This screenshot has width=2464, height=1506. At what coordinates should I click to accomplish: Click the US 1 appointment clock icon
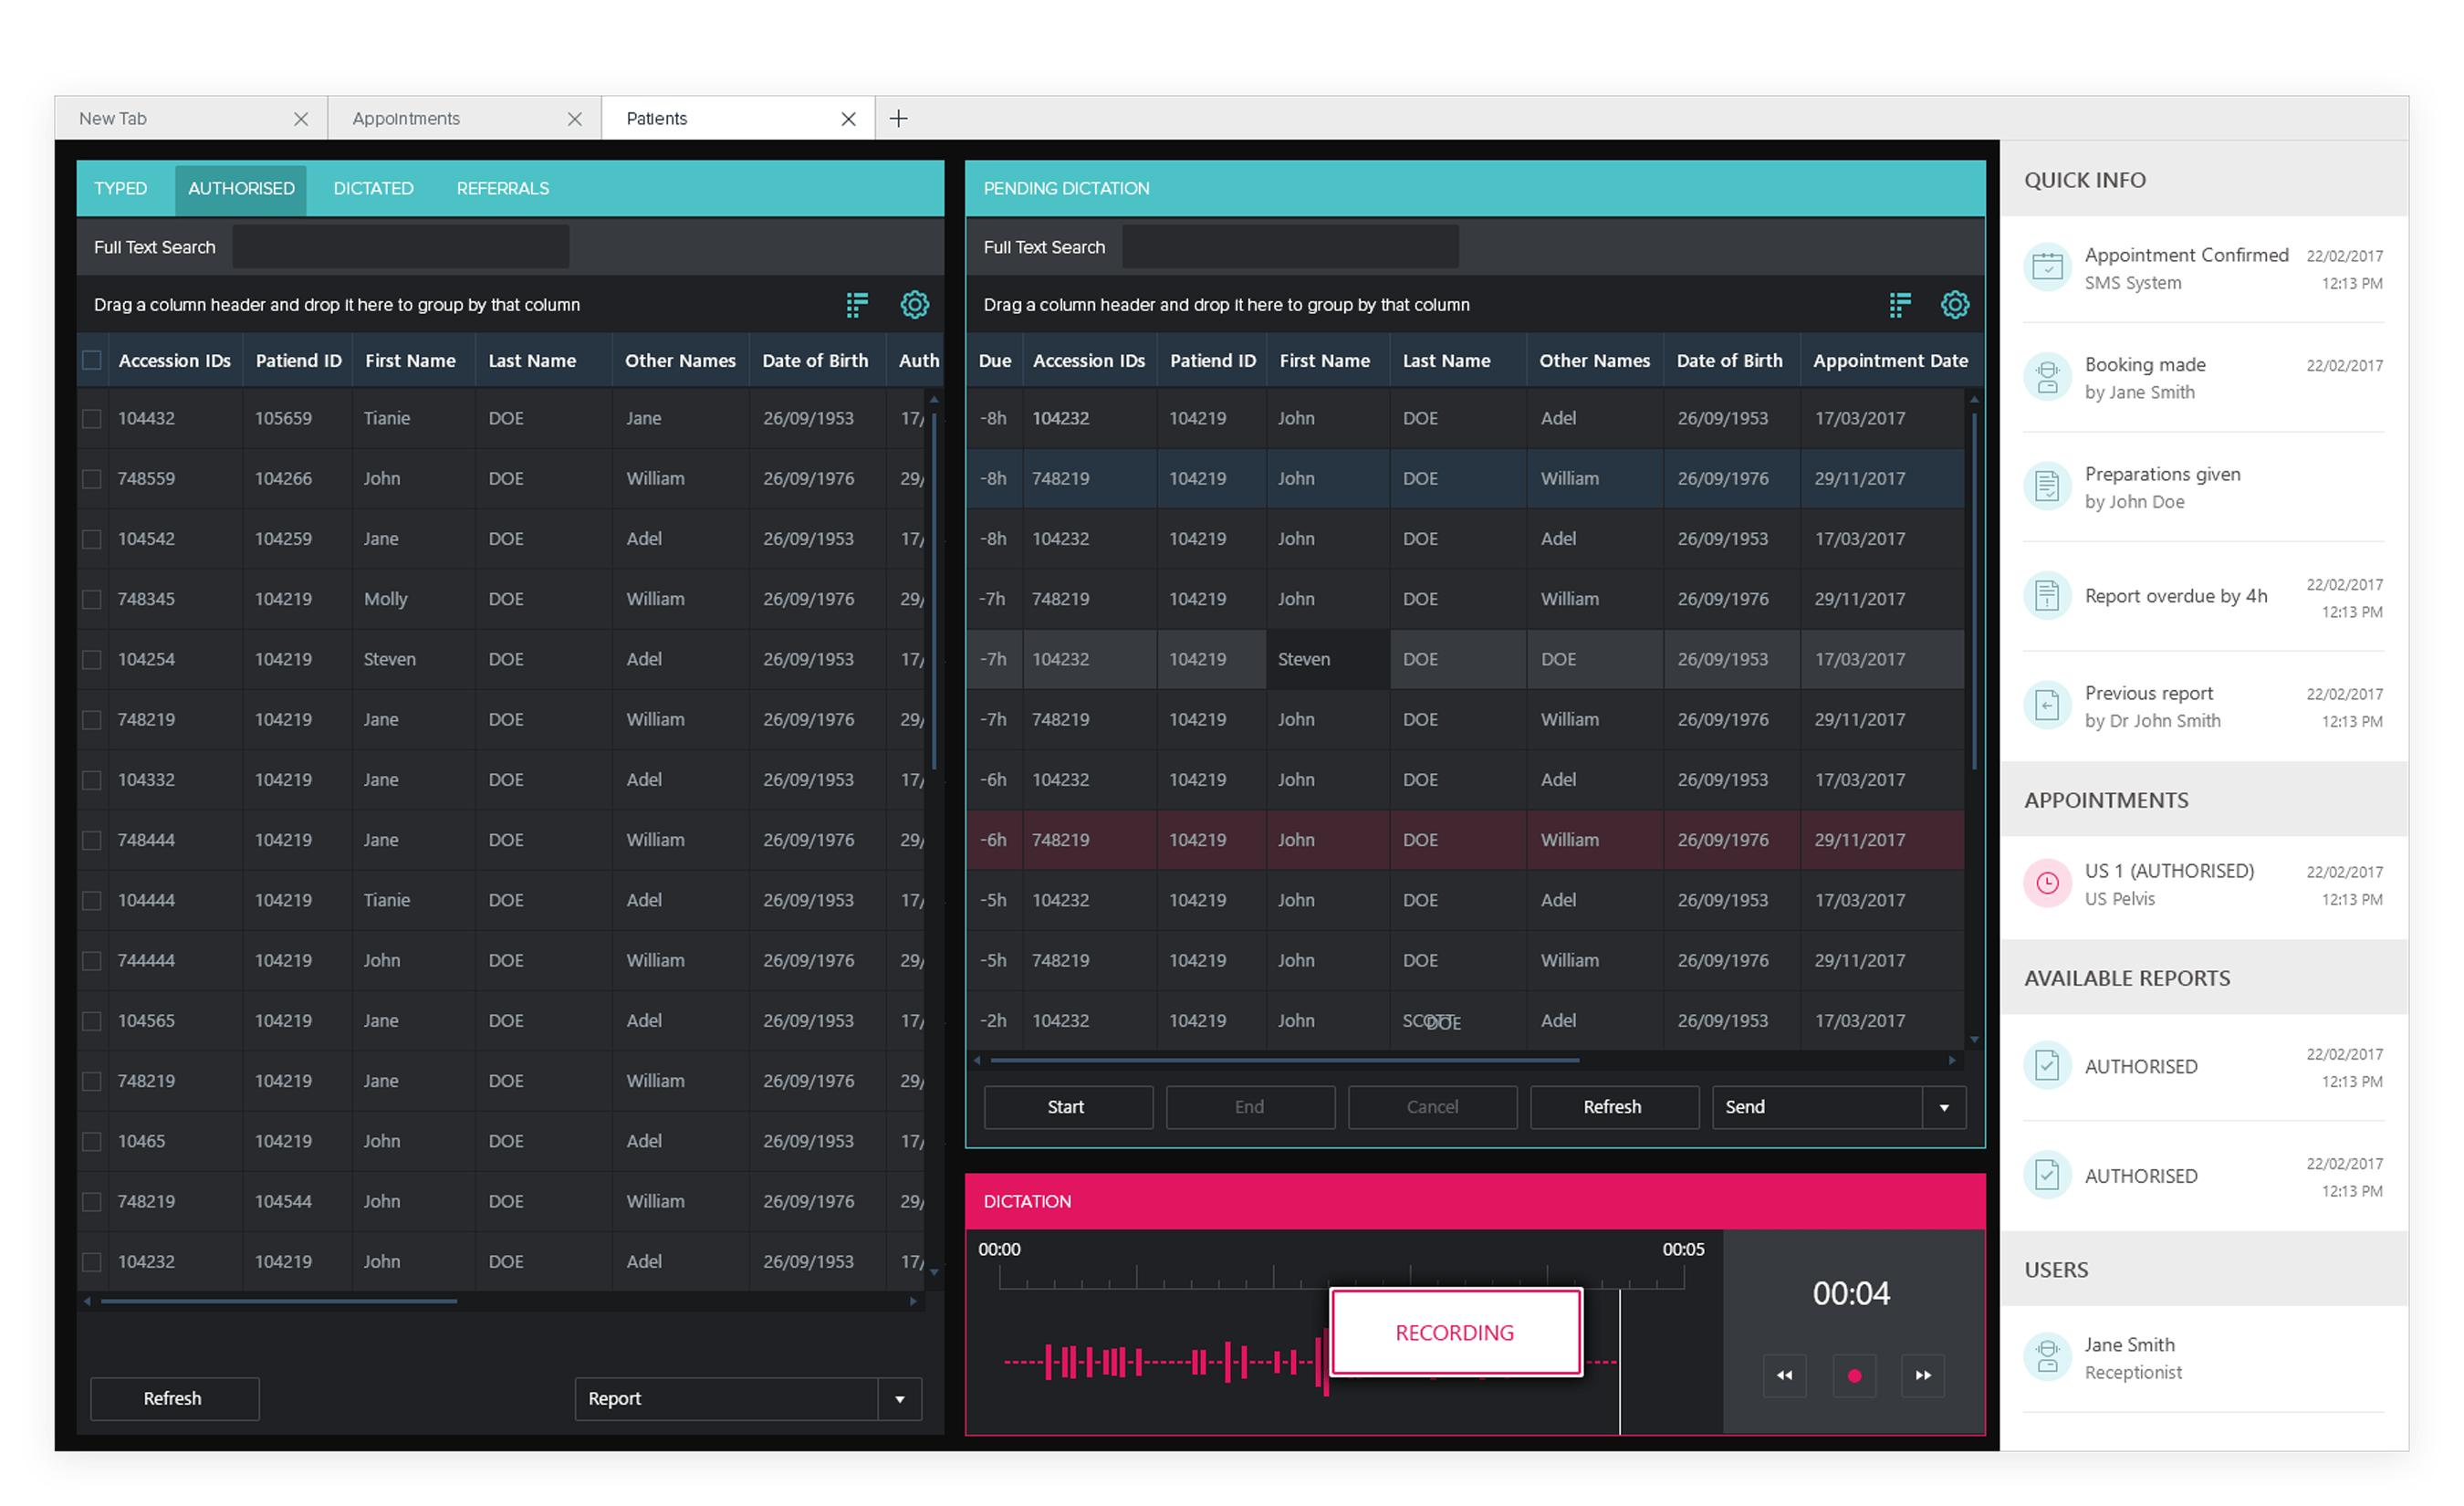pos(2047,883)
